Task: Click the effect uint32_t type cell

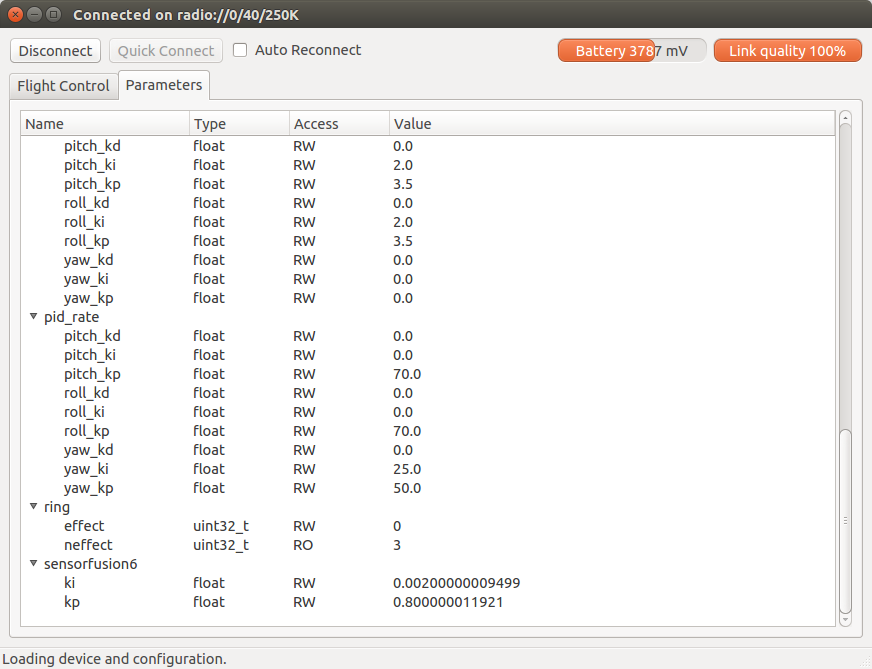Action: [221, 526]
